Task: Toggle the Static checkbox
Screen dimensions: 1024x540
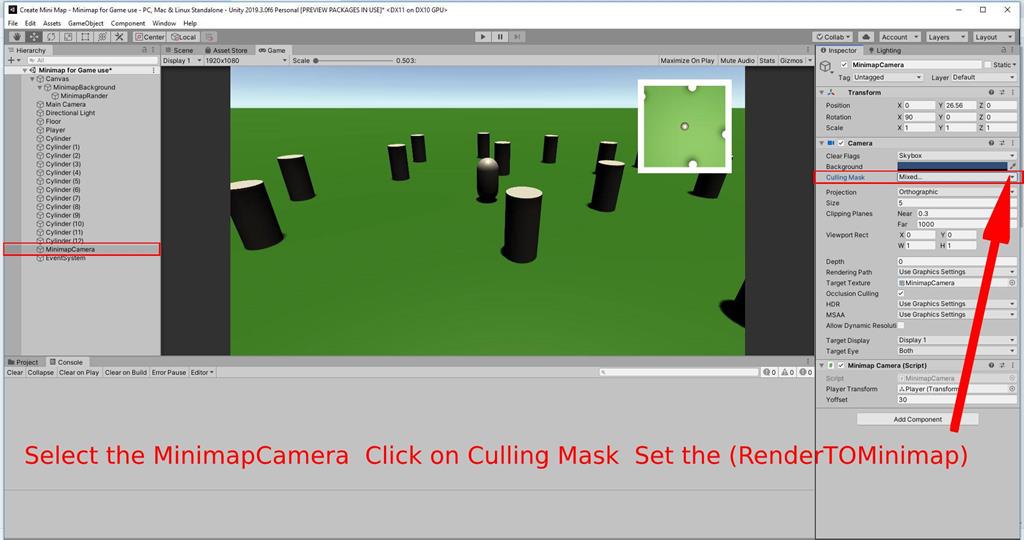Action: tap(987, 65)
